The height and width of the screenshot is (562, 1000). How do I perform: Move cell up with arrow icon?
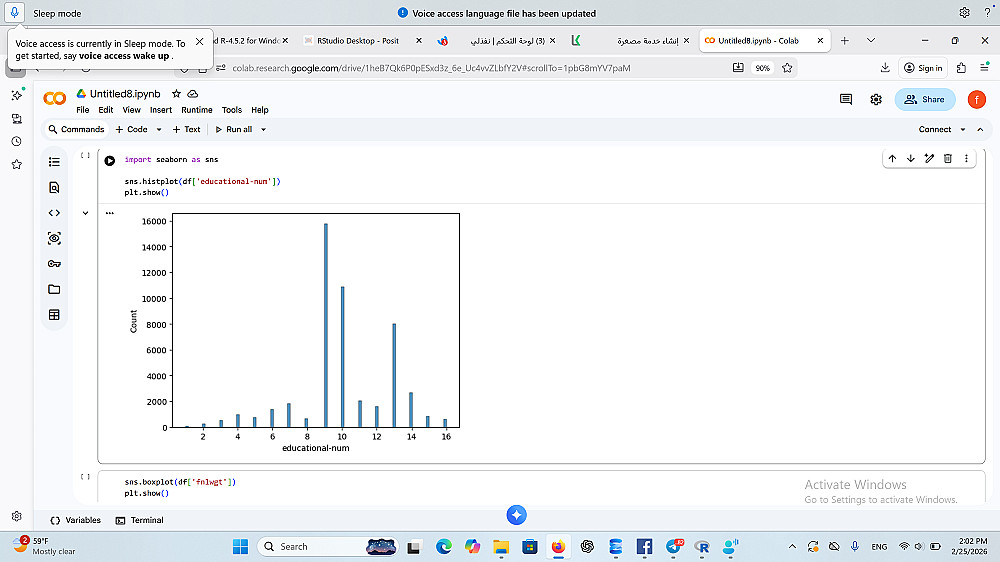(x=892, y=158)
